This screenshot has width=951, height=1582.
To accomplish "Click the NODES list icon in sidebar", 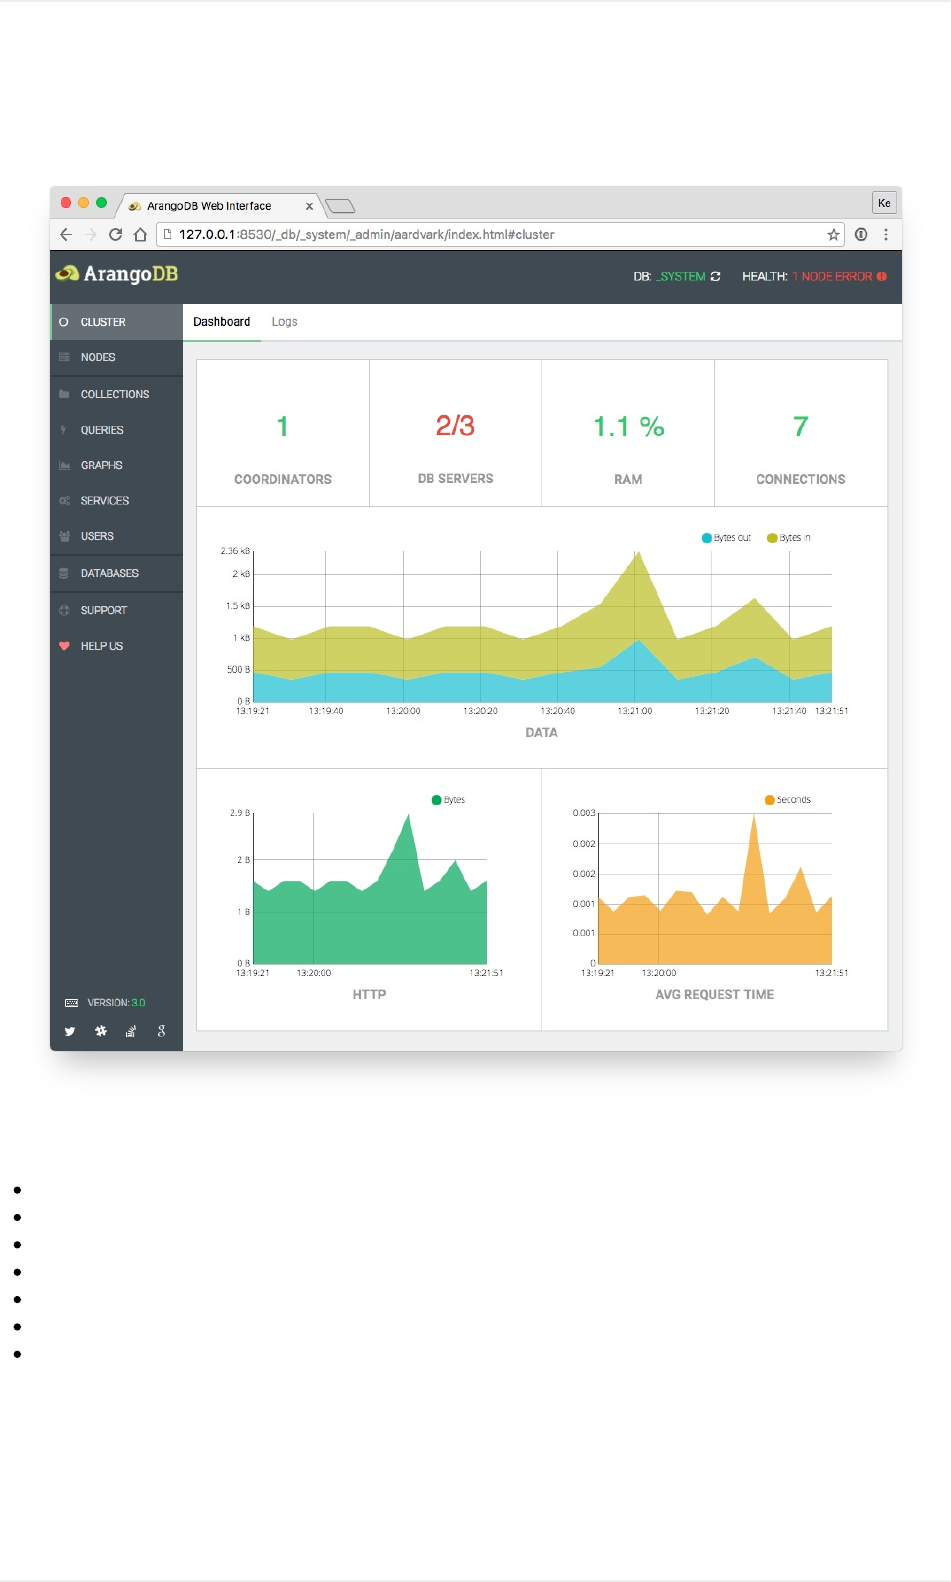I will (x=64, y=357).
